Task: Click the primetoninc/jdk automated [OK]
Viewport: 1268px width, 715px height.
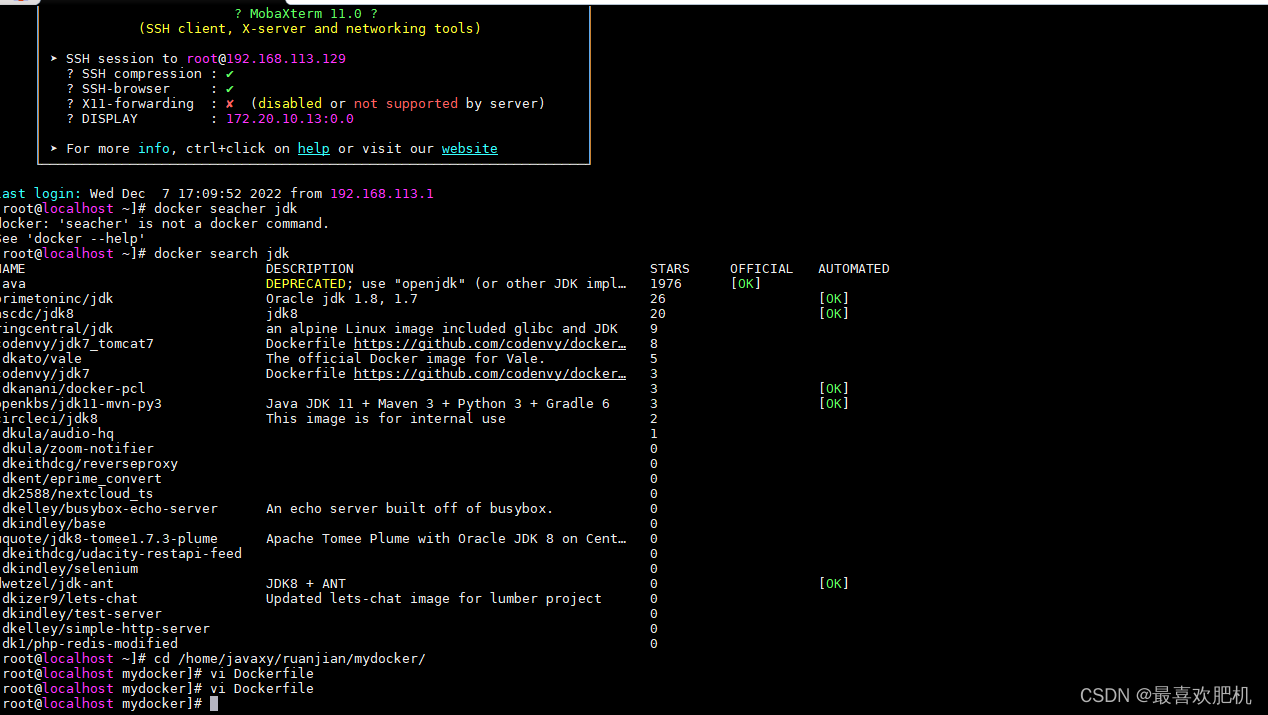Action: 834,298
